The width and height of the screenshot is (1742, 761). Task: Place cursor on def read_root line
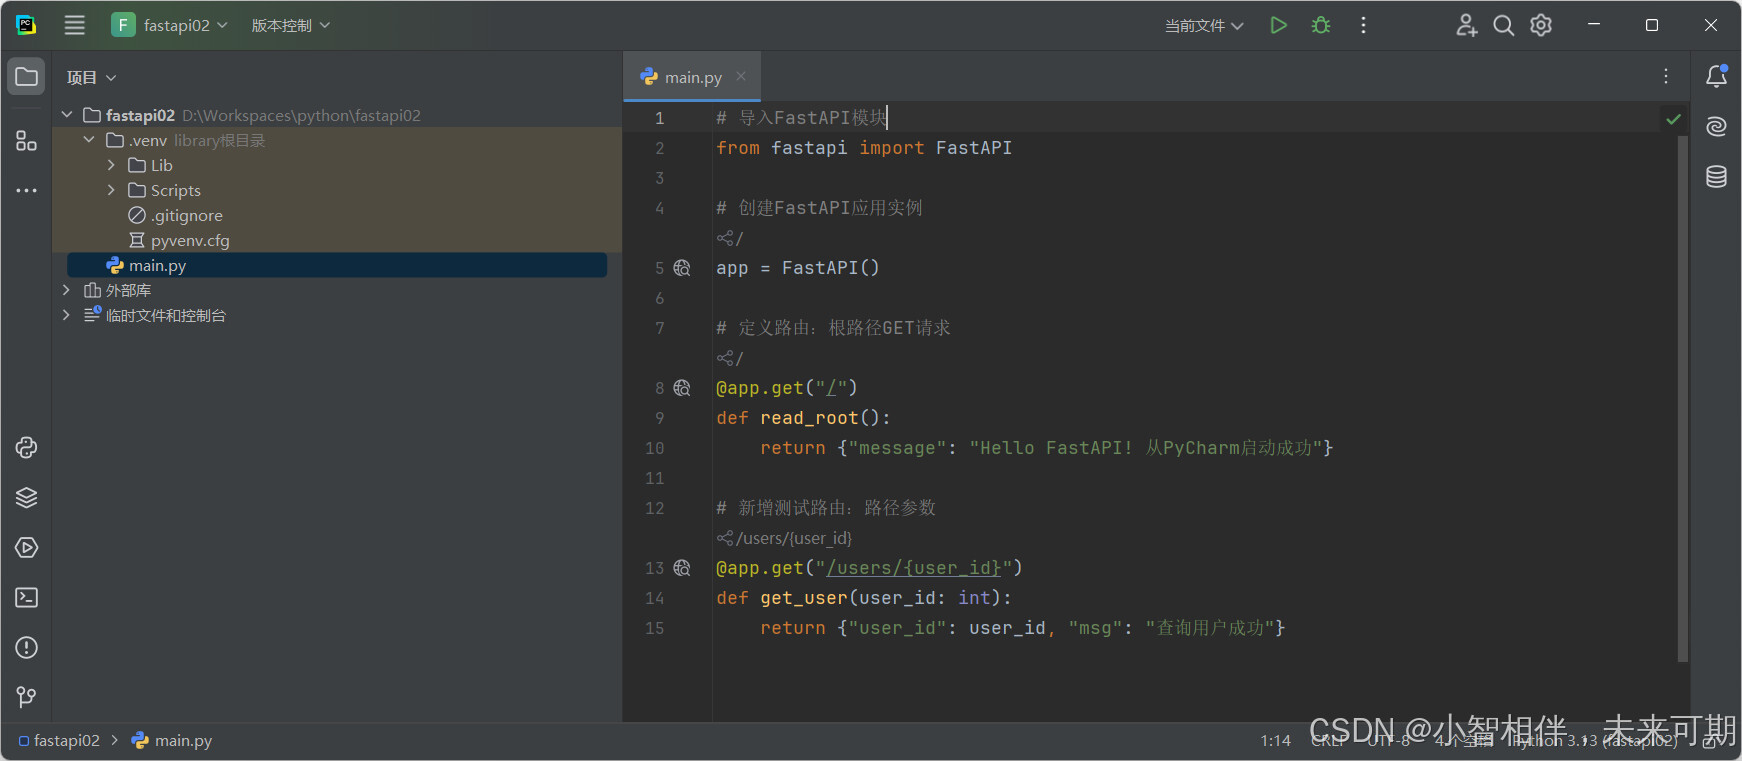(803, 418)
